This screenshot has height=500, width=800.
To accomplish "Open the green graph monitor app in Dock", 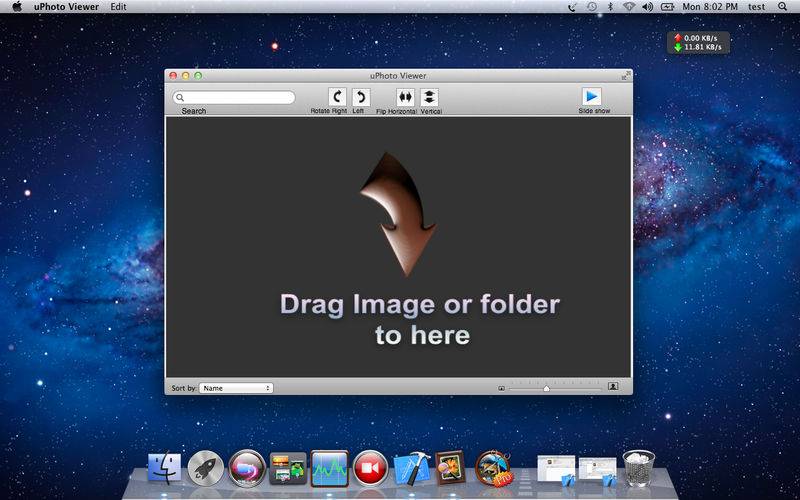I will (330, 468).
